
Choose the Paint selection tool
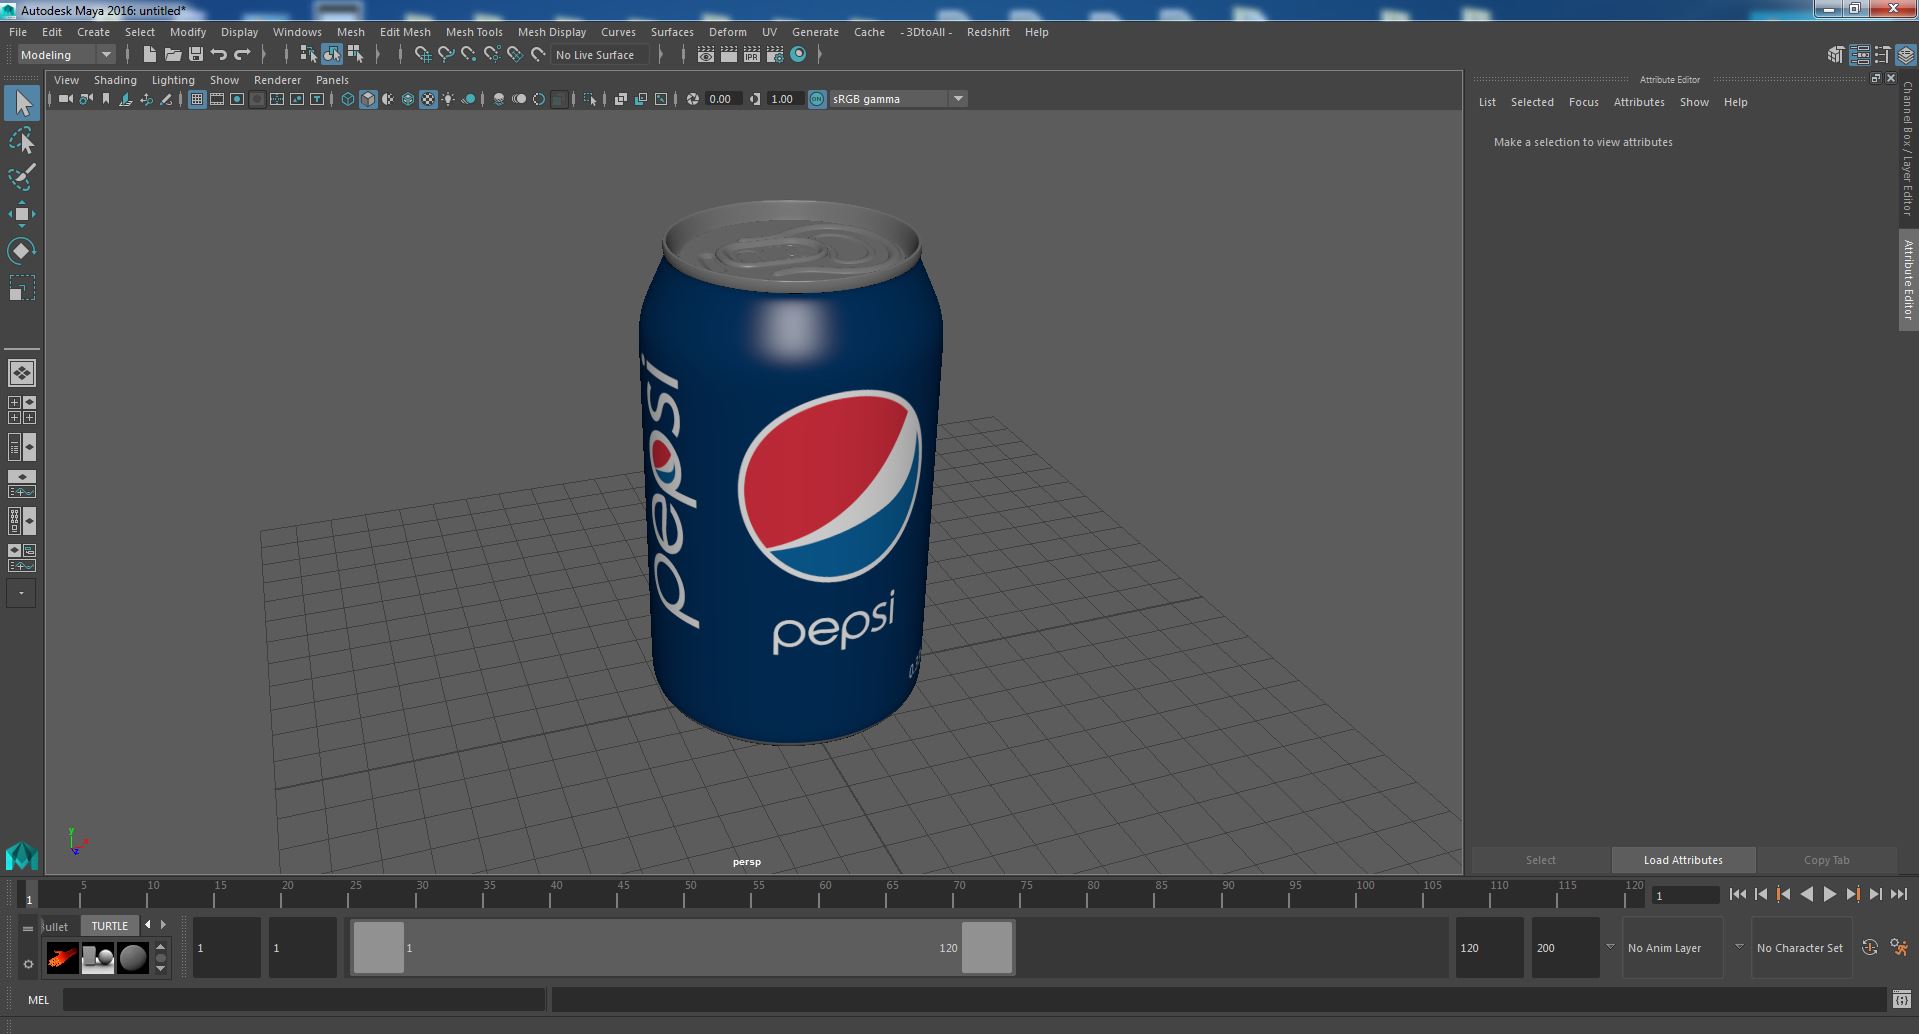(22, 177)
